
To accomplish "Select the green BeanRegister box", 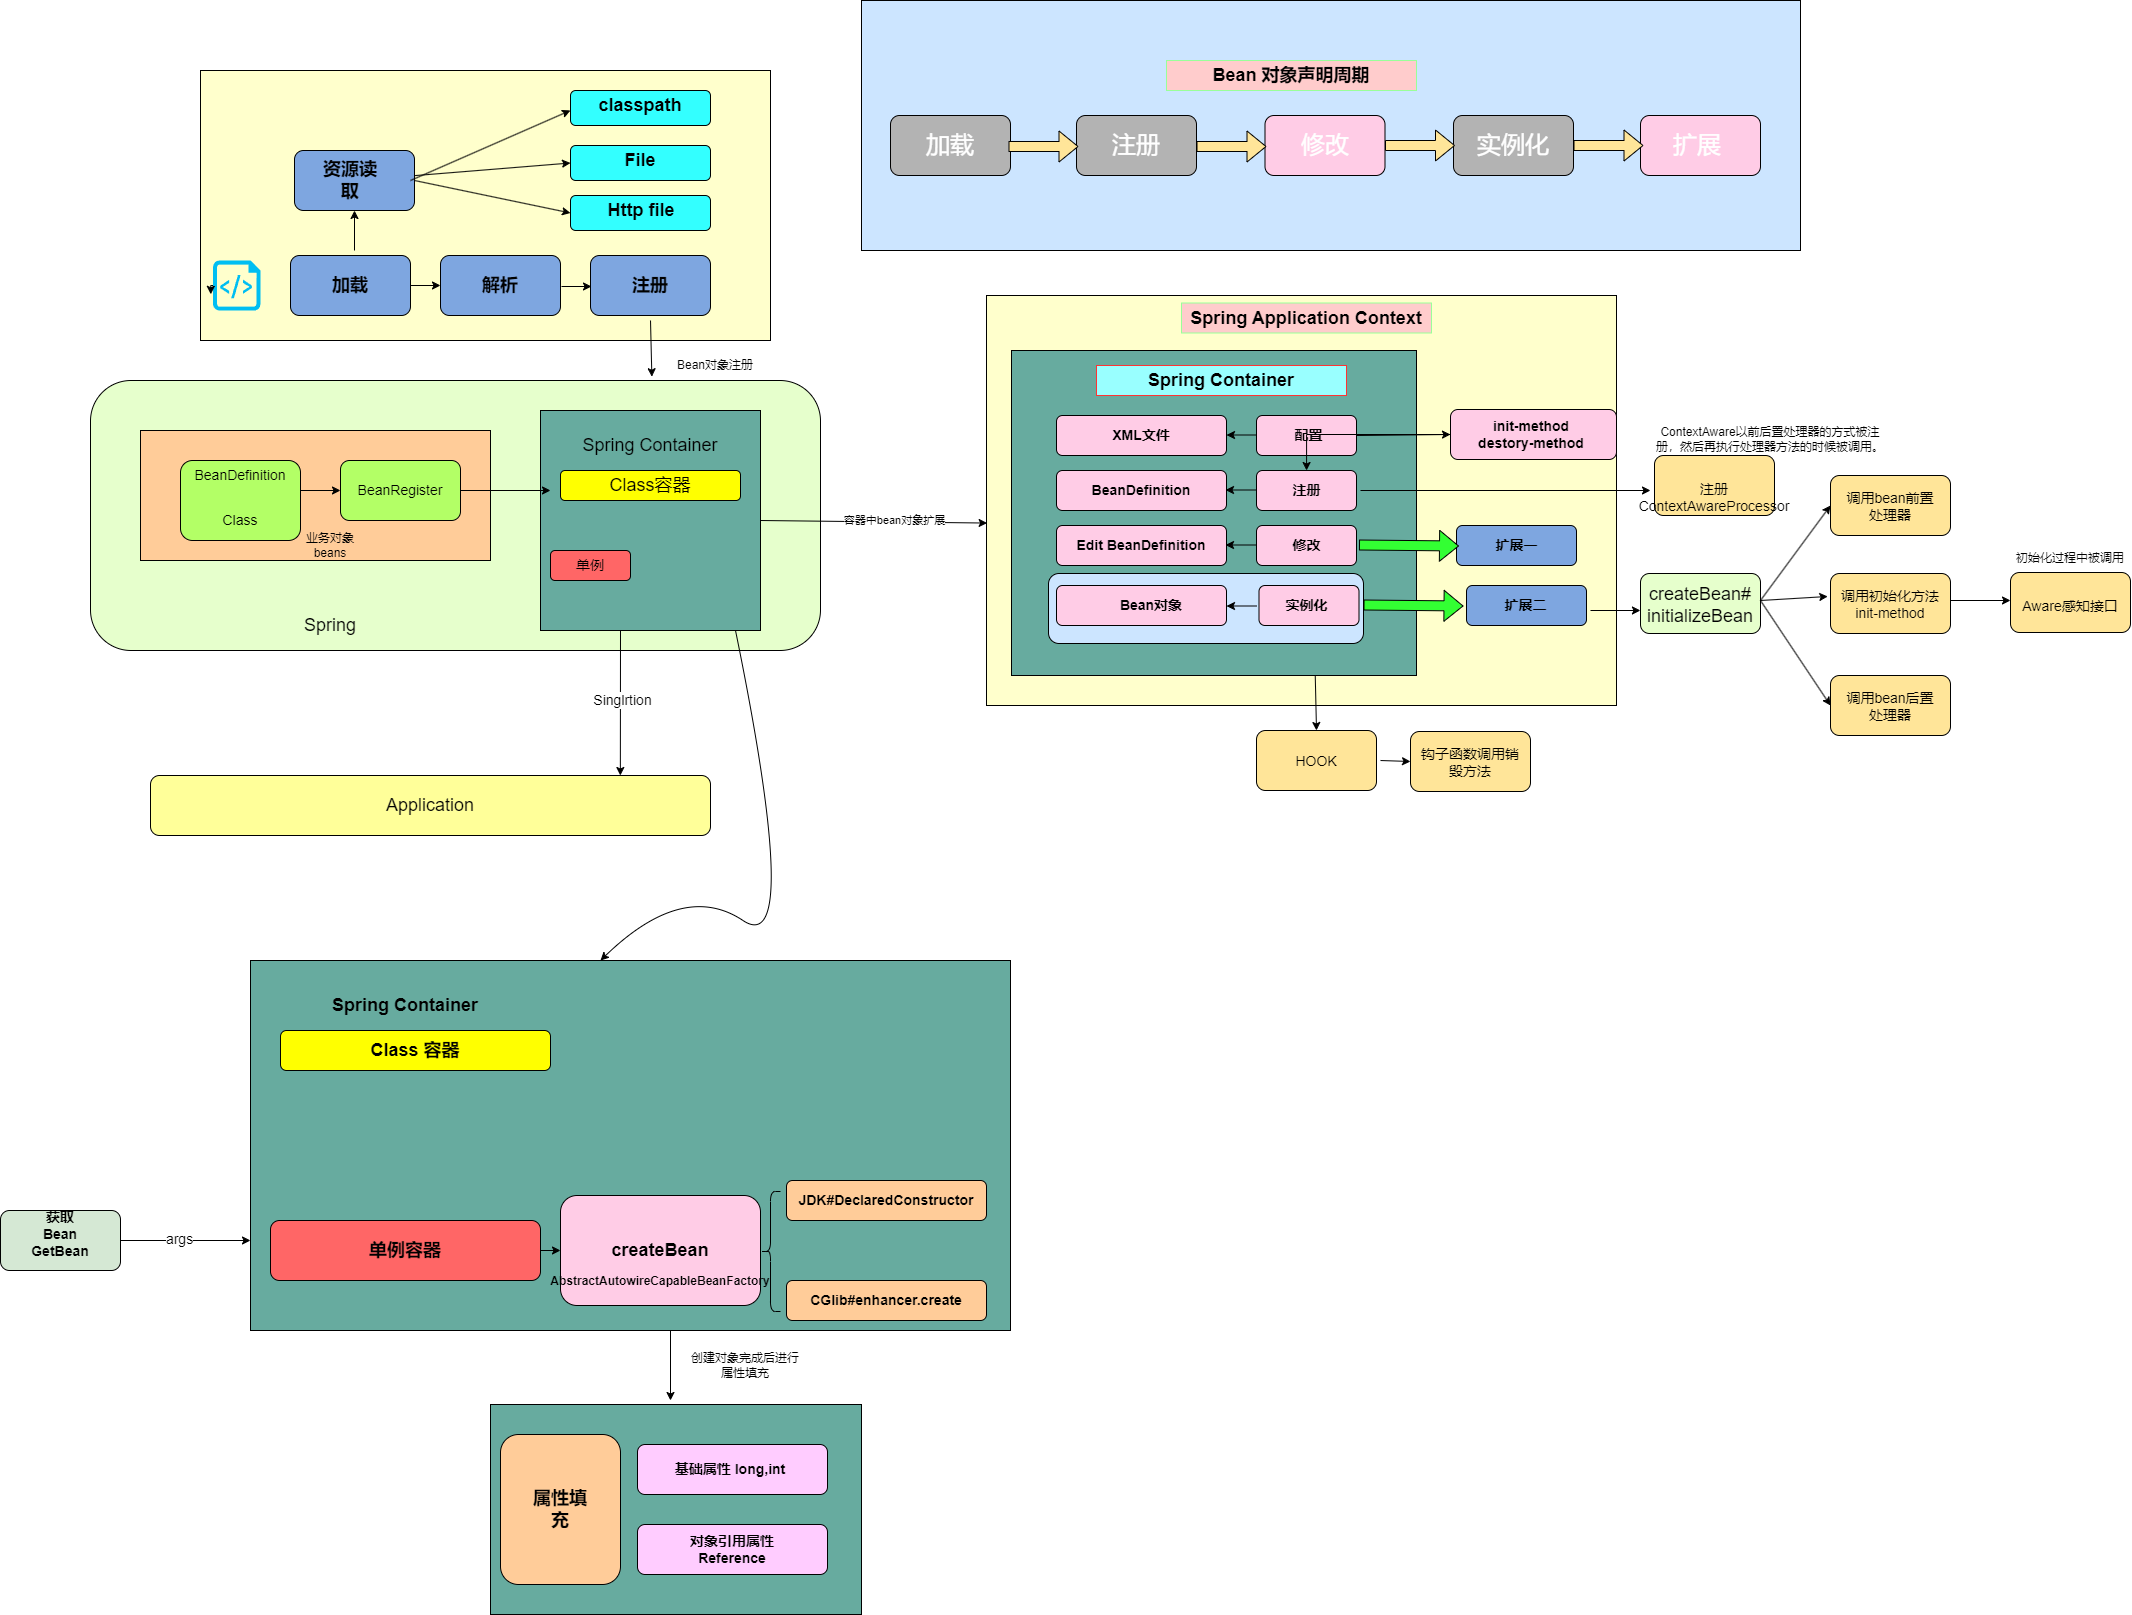I will [400, 490].
